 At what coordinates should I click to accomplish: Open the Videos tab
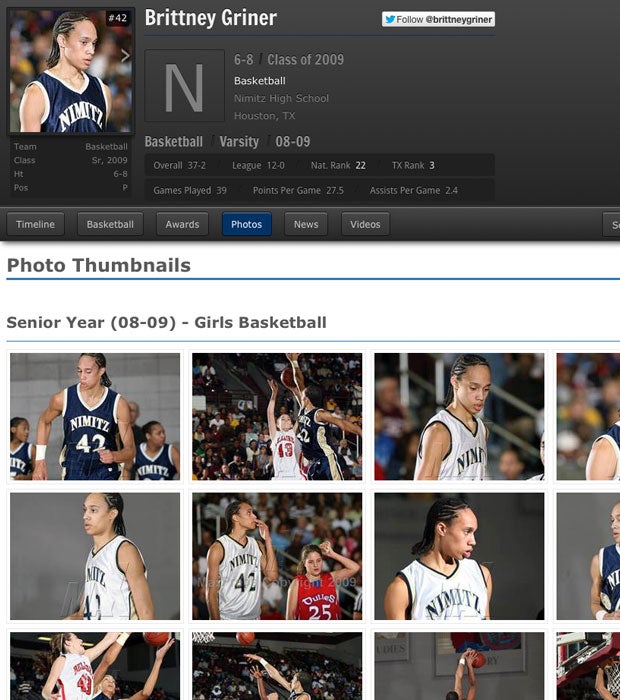(365, 224)
